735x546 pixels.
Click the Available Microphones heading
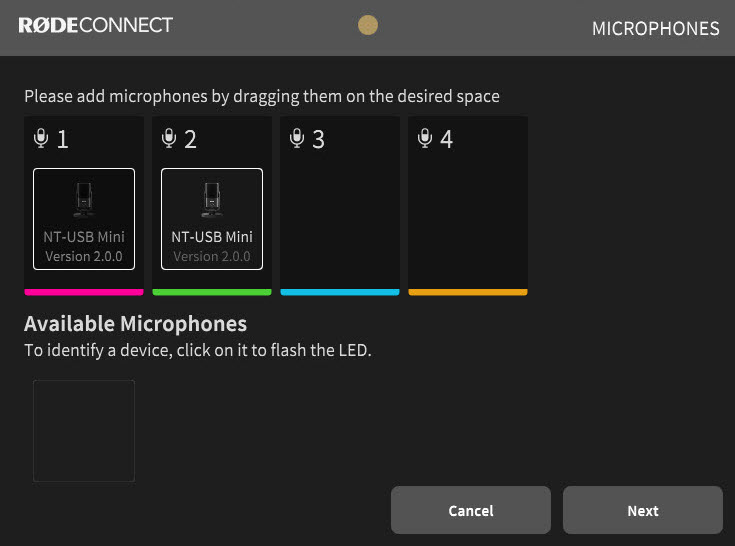(135, 324)
